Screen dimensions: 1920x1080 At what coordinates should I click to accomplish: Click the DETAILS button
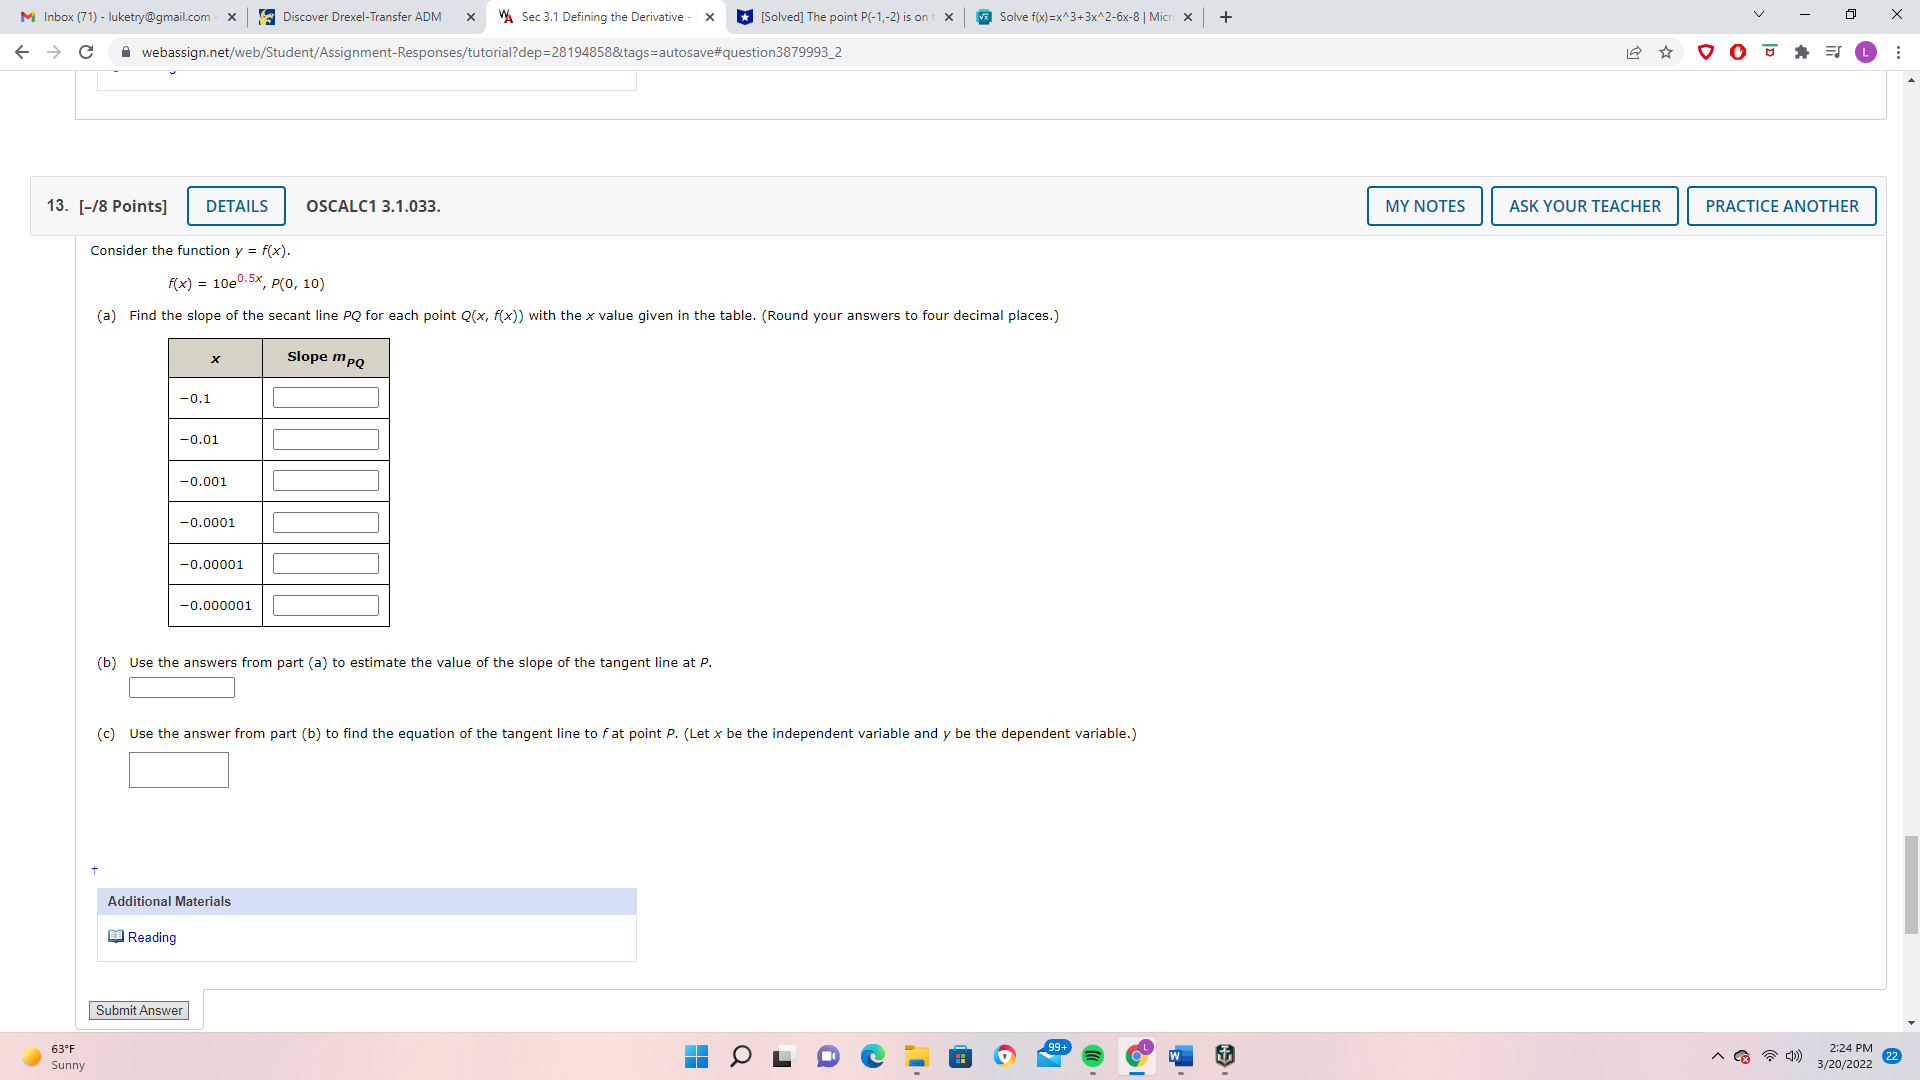tap(236, 206)
